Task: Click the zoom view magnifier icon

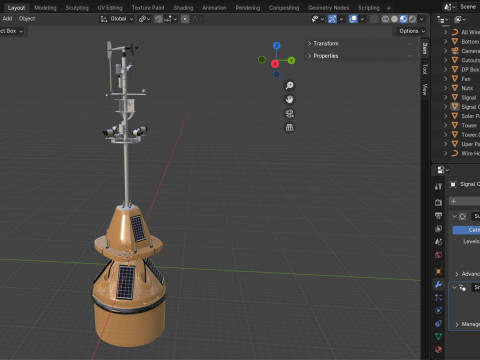Action: tap(289, 86)
